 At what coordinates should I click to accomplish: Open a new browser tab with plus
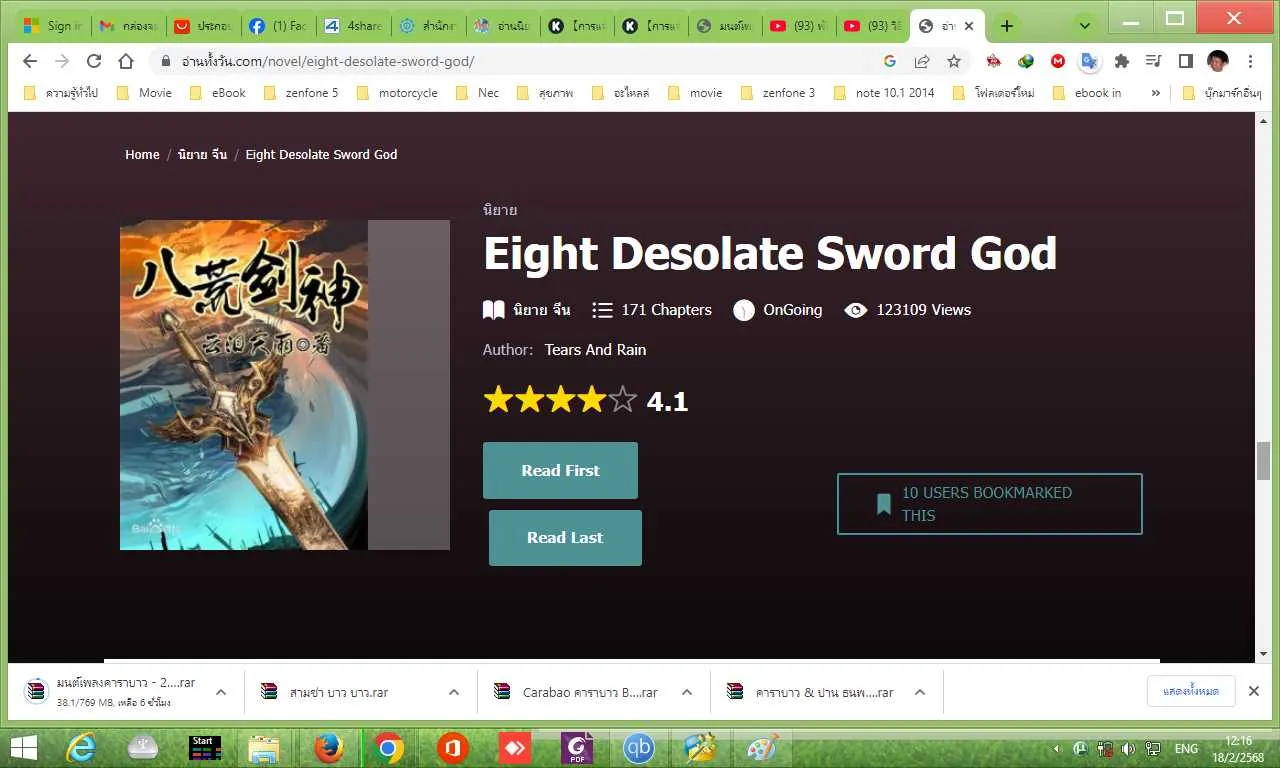pyautogui.click(x=1007, y=26)
